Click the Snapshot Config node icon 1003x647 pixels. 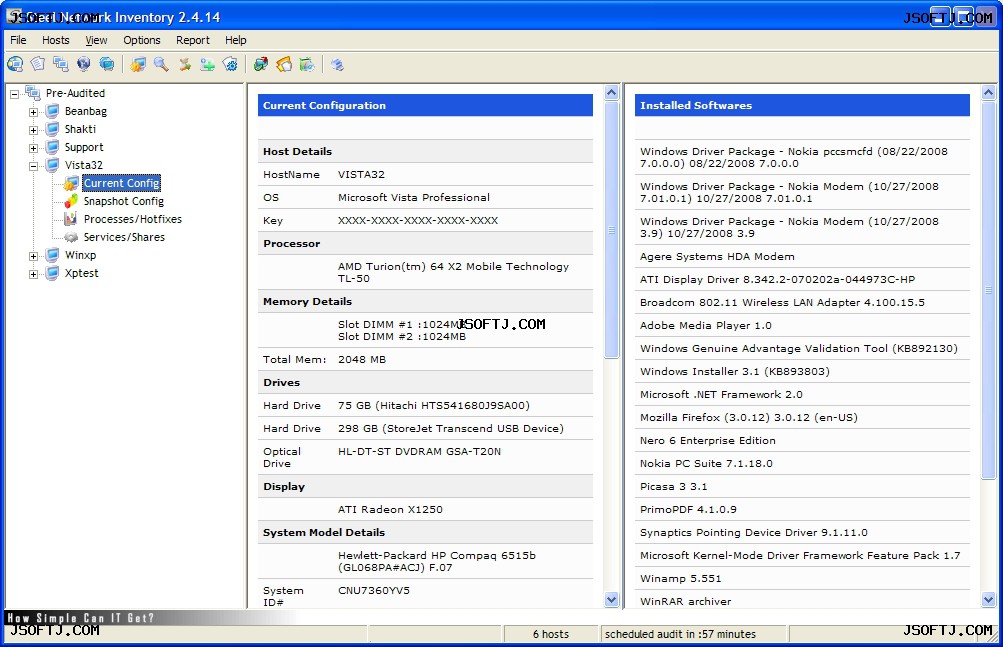coord(71,201)
